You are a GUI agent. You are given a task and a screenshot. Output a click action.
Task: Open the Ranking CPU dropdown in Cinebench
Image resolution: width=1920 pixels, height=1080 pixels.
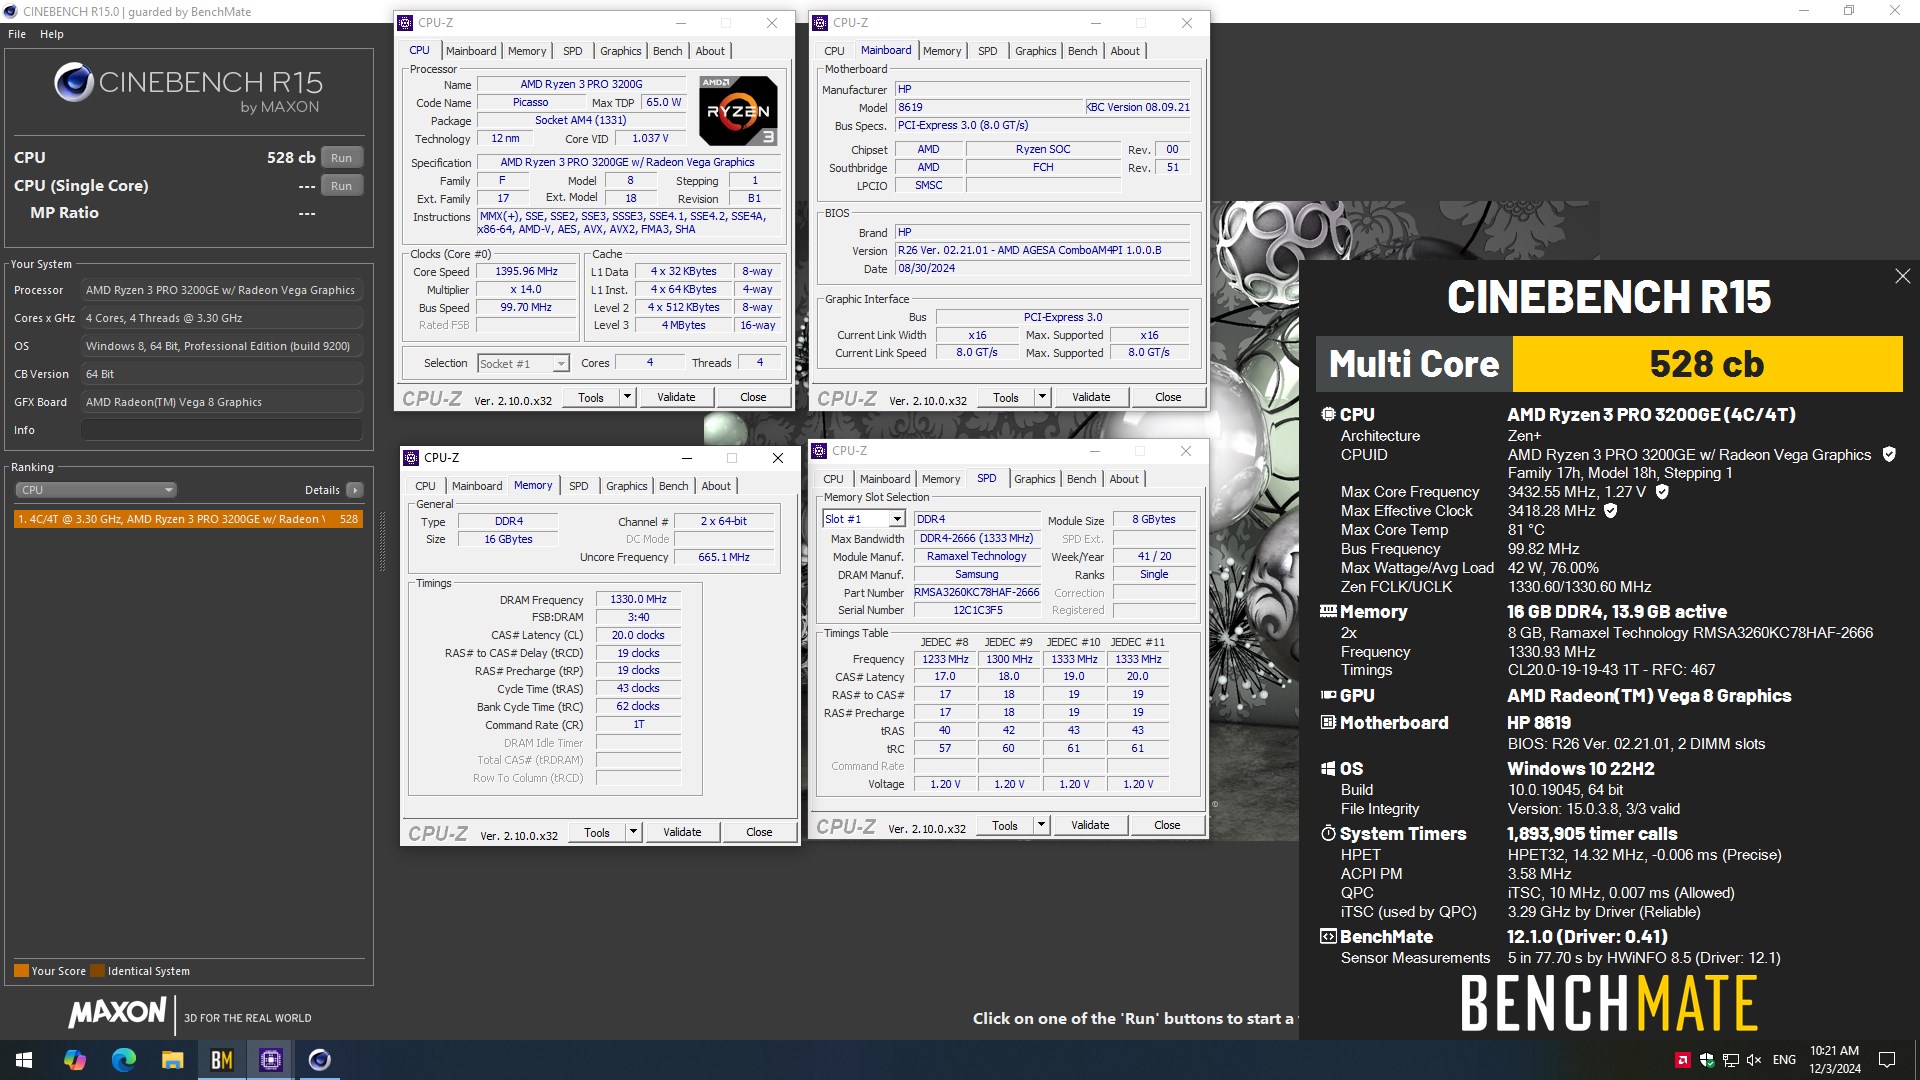click(96, 490)
